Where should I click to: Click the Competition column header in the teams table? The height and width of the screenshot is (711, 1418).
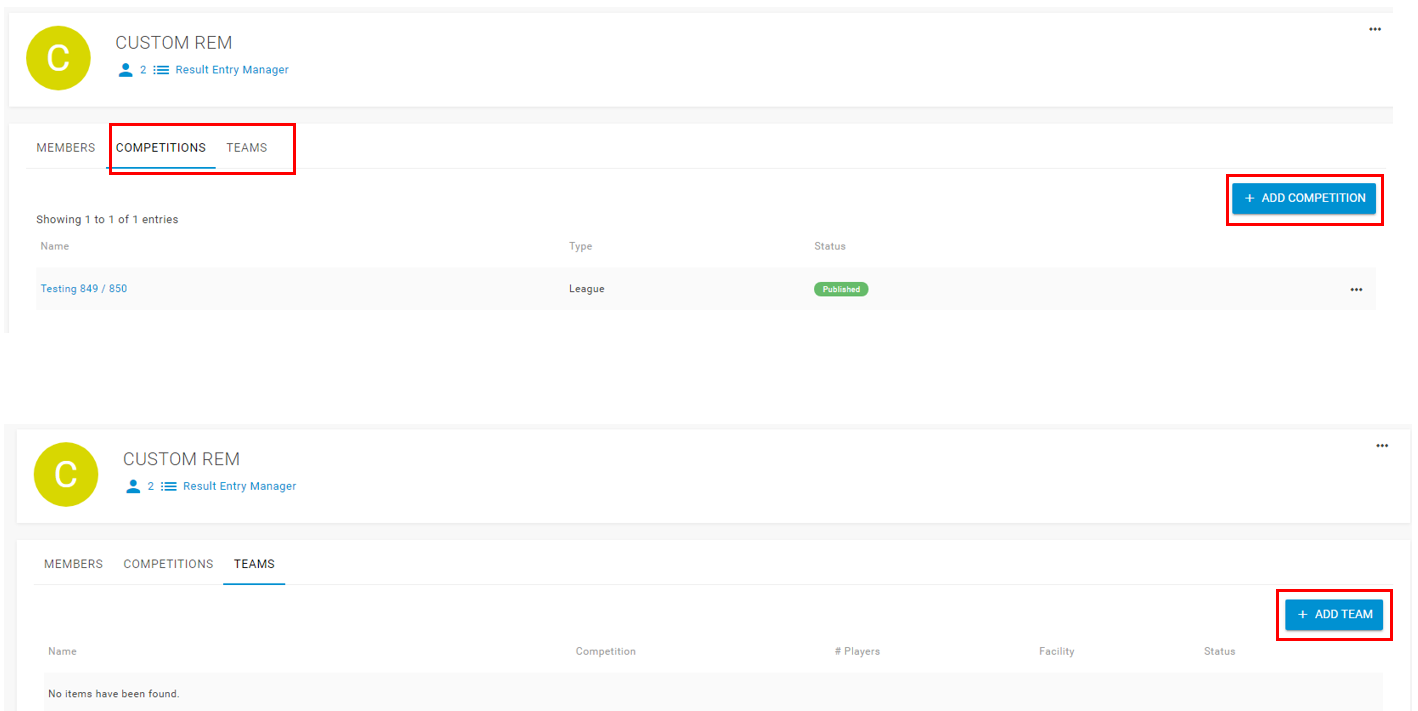pos(606,651)
